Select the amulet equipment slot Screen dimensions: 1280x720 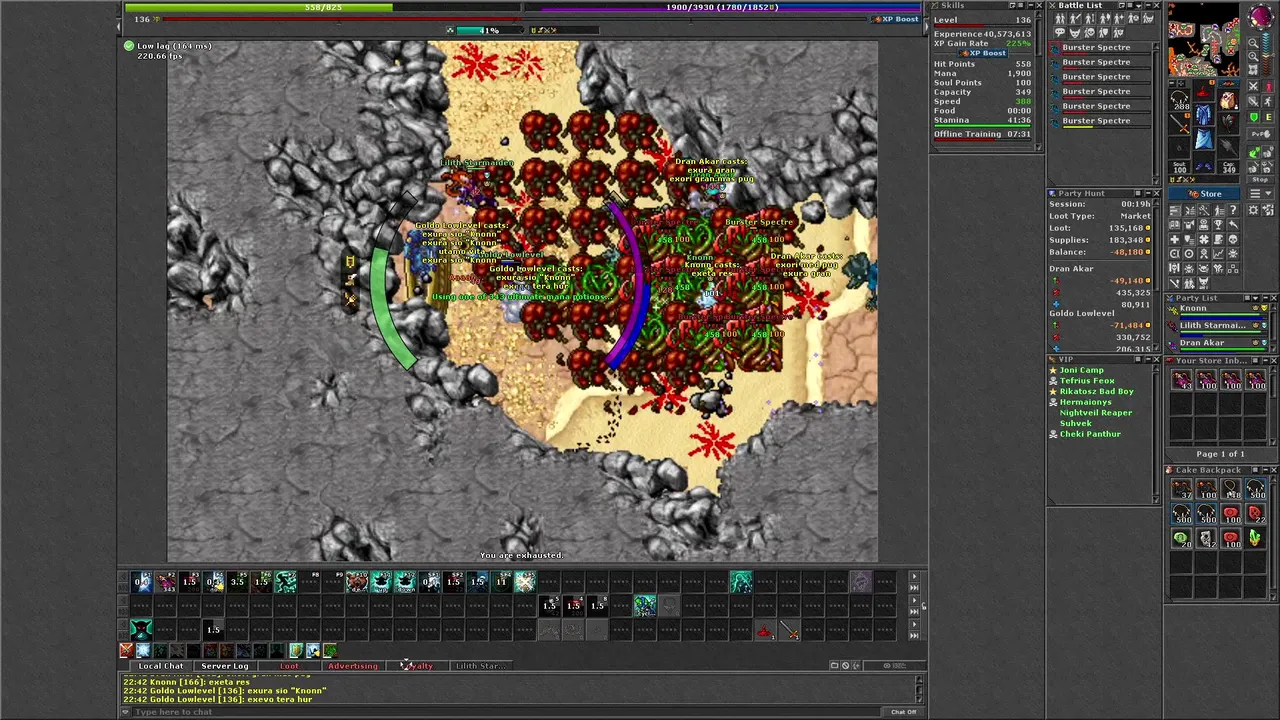click(x=1179, y=100)
